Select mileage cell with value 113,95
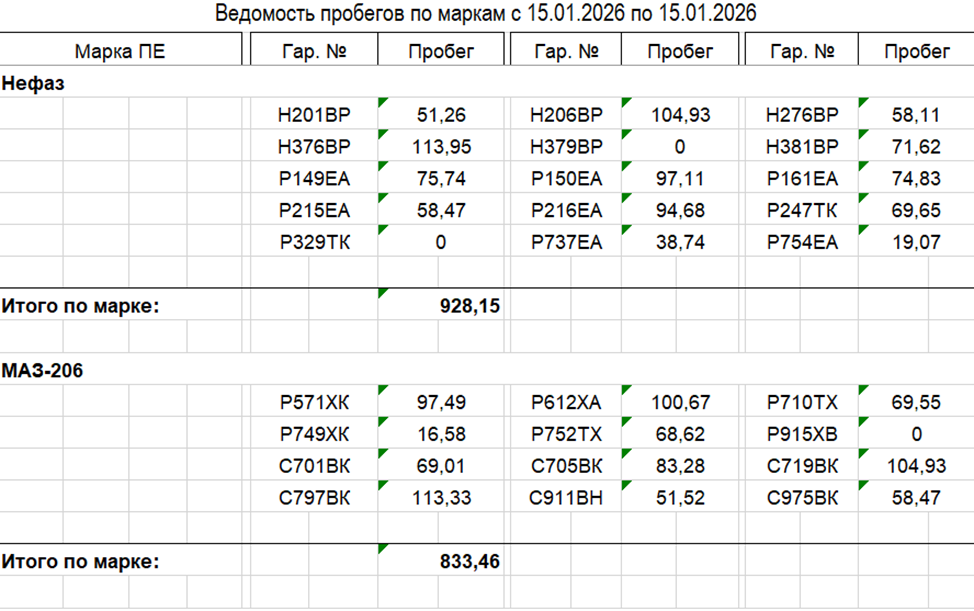The image size is (974, 611). click(x=442, y=148)
